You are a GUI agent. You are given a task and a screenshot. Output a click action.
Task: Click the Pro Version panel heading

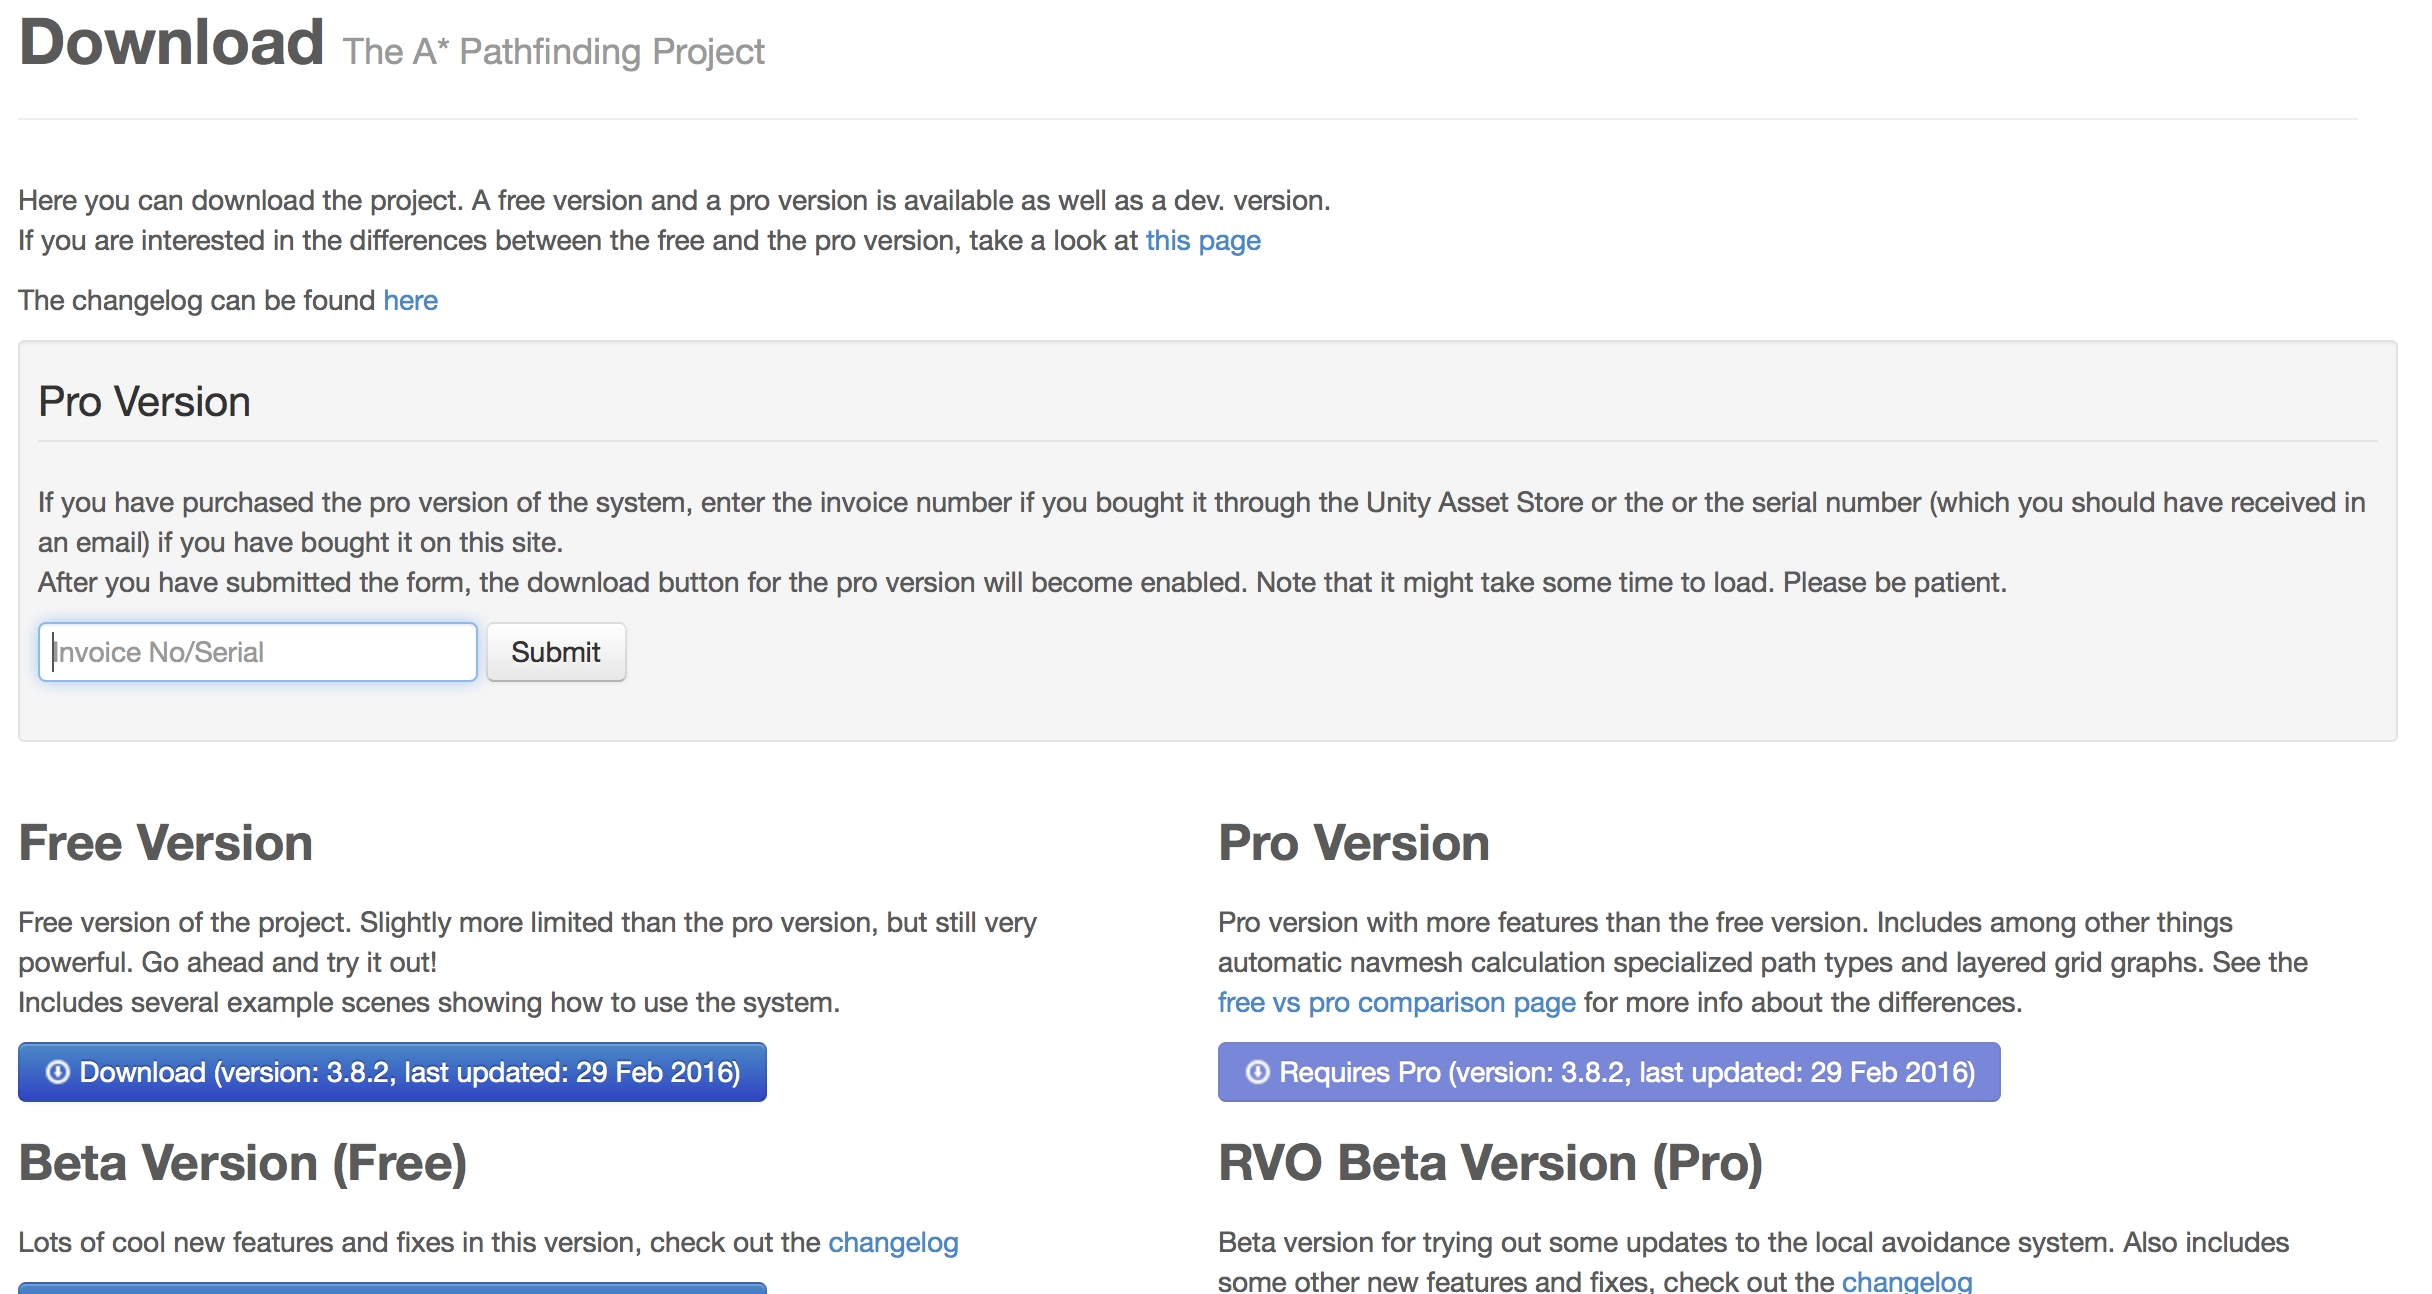144,400
